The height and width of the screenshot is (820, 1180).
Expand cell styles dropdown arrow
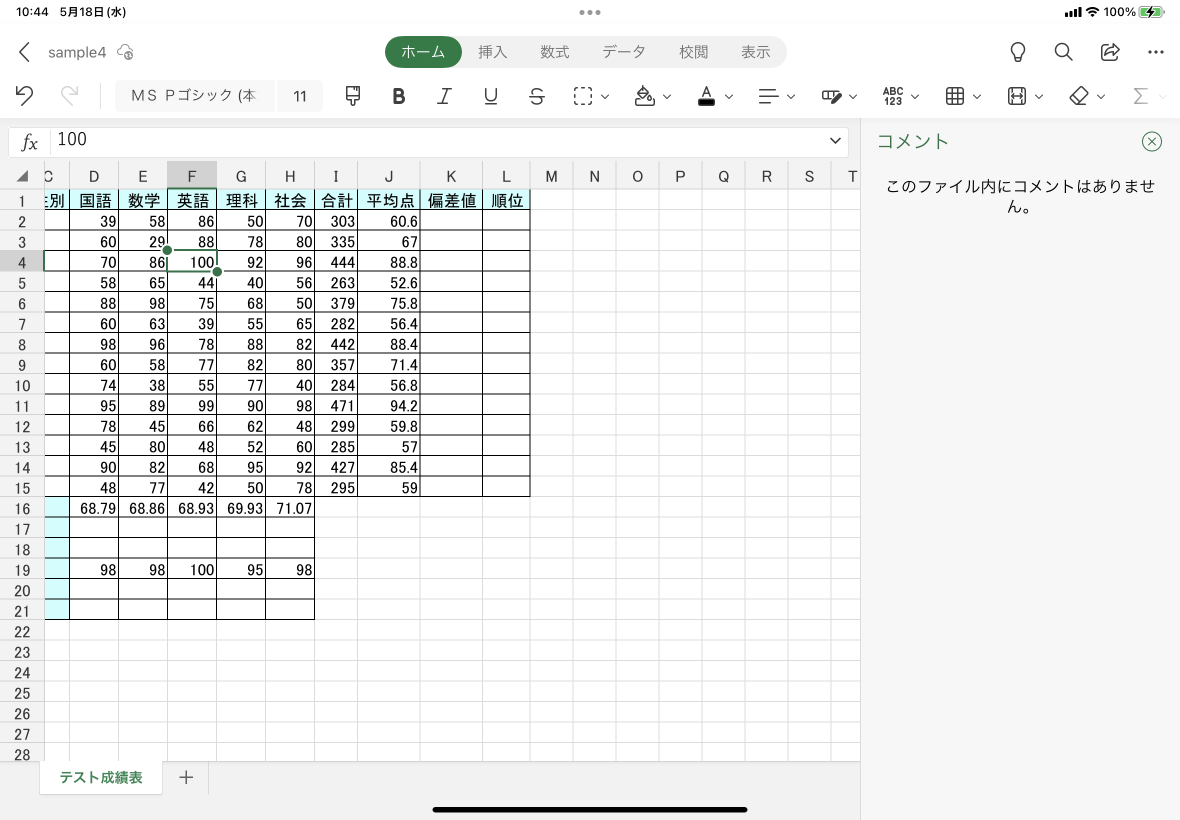(x=977, y=96)
